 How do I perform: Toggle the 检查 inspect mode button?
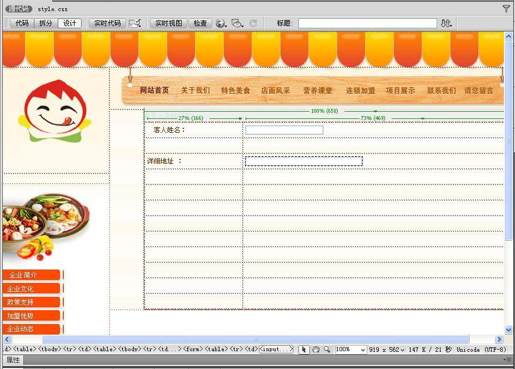[200, 23]
